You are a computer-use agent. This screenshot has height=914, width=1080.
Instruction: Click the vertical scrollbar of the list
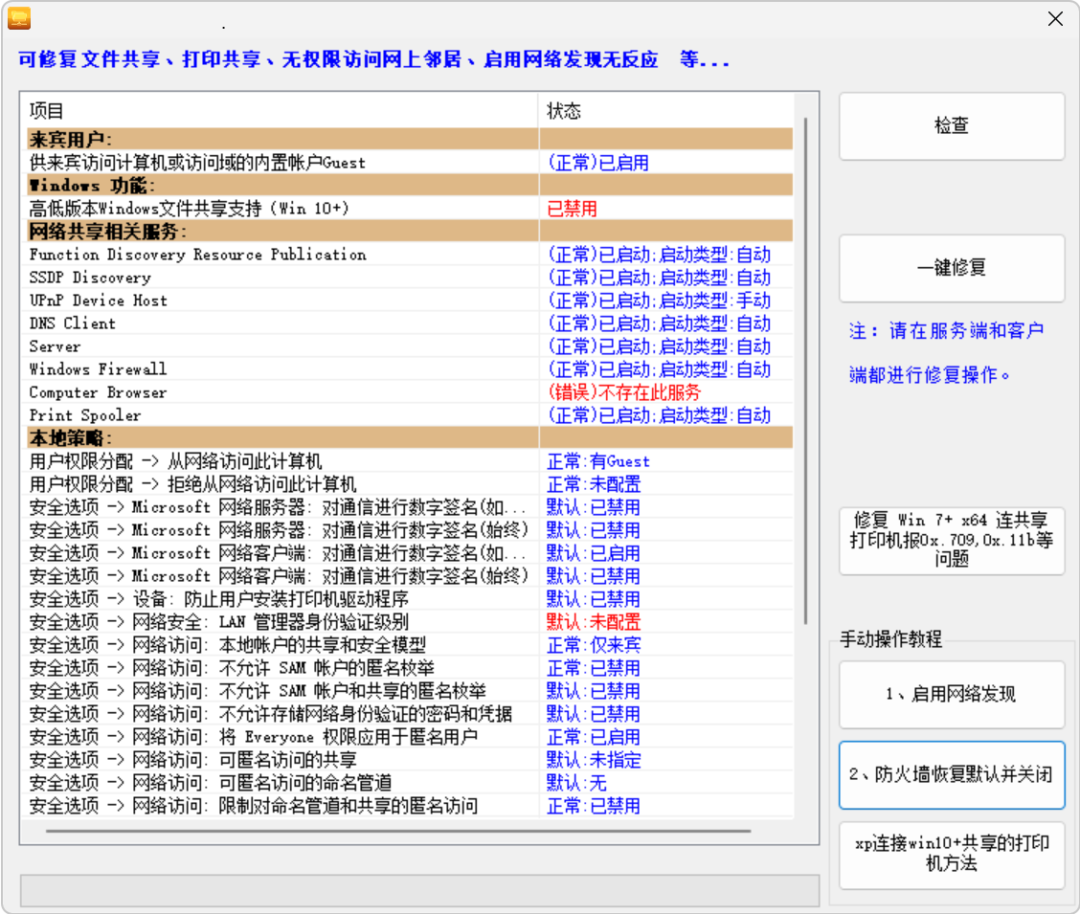(x=805, y=372)
